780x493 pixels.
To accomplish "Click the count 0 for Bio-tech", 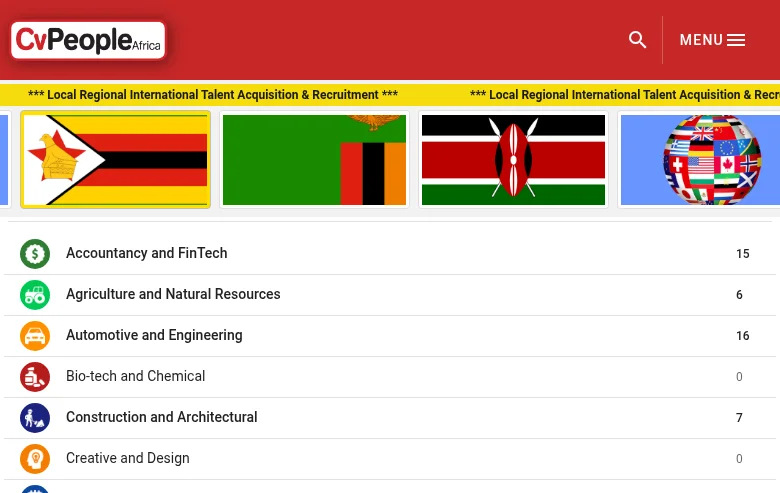I will pos(739,377).
